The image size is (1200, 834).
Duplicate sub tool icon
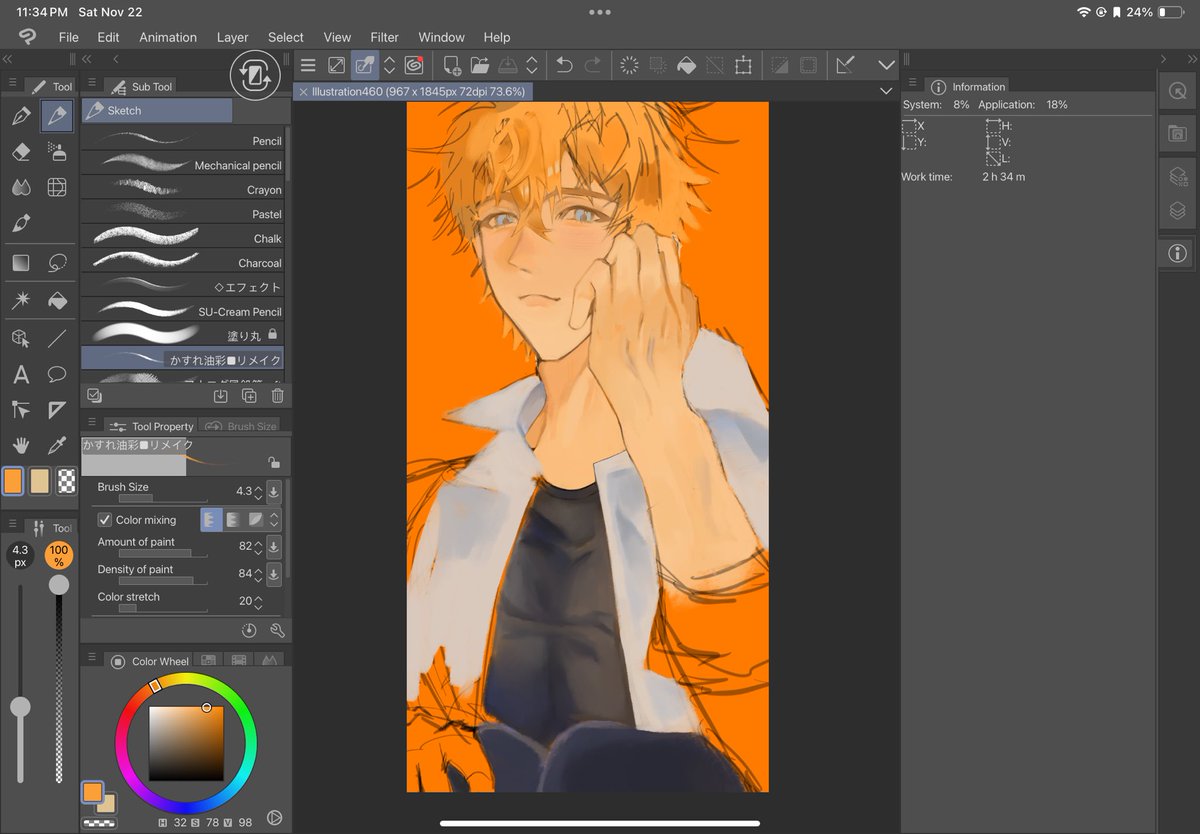pyautogui.click(x=249, y=395)
